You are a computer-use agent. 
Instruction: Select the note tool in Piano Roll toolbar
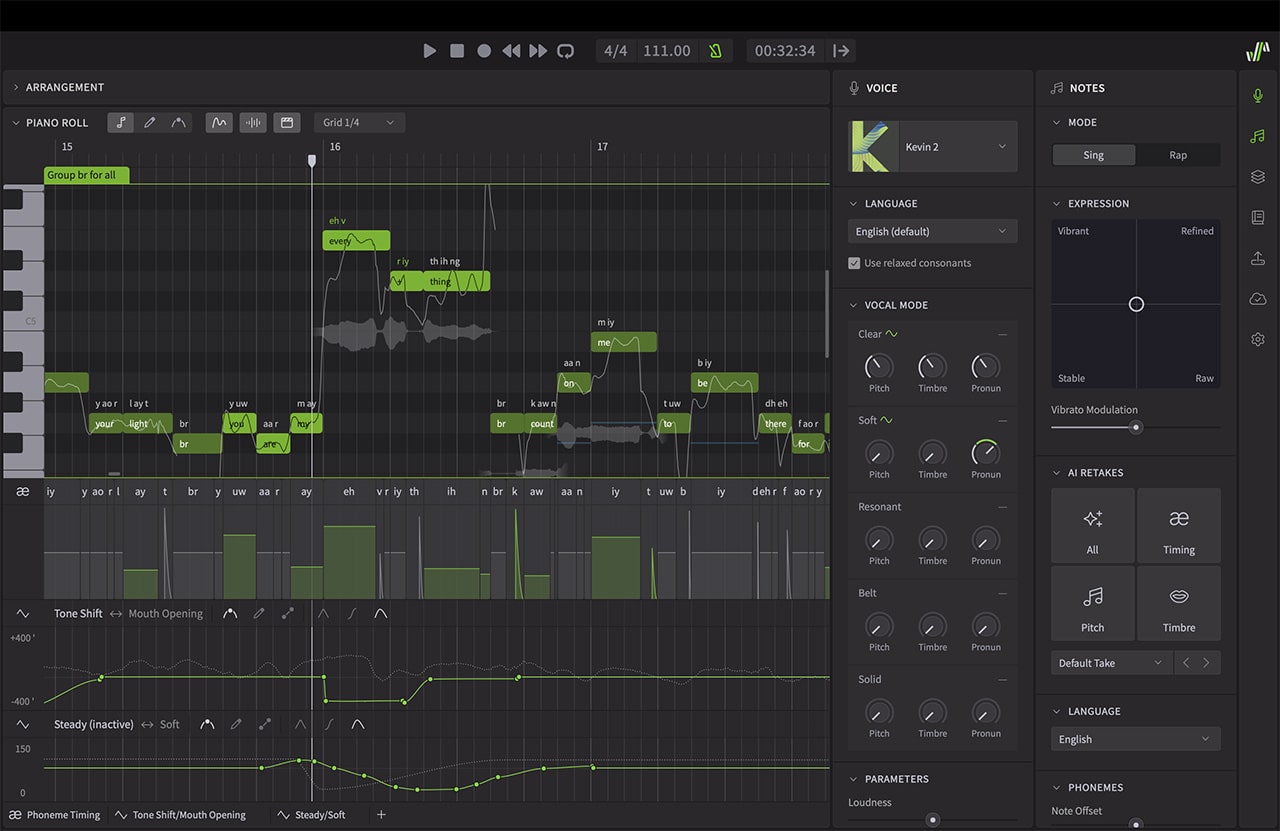click(x=120, y=122)
